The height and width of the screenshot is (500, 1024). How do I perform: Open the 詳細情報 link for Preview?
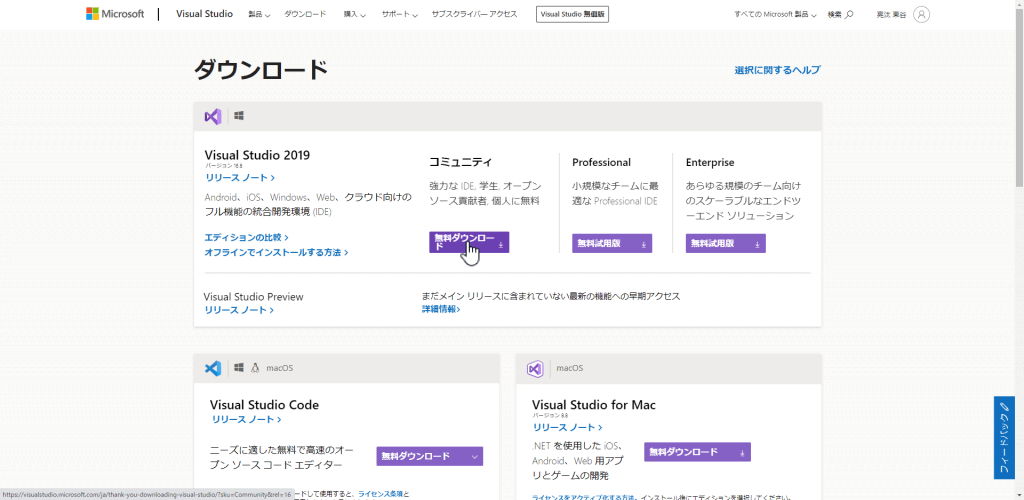441,309
